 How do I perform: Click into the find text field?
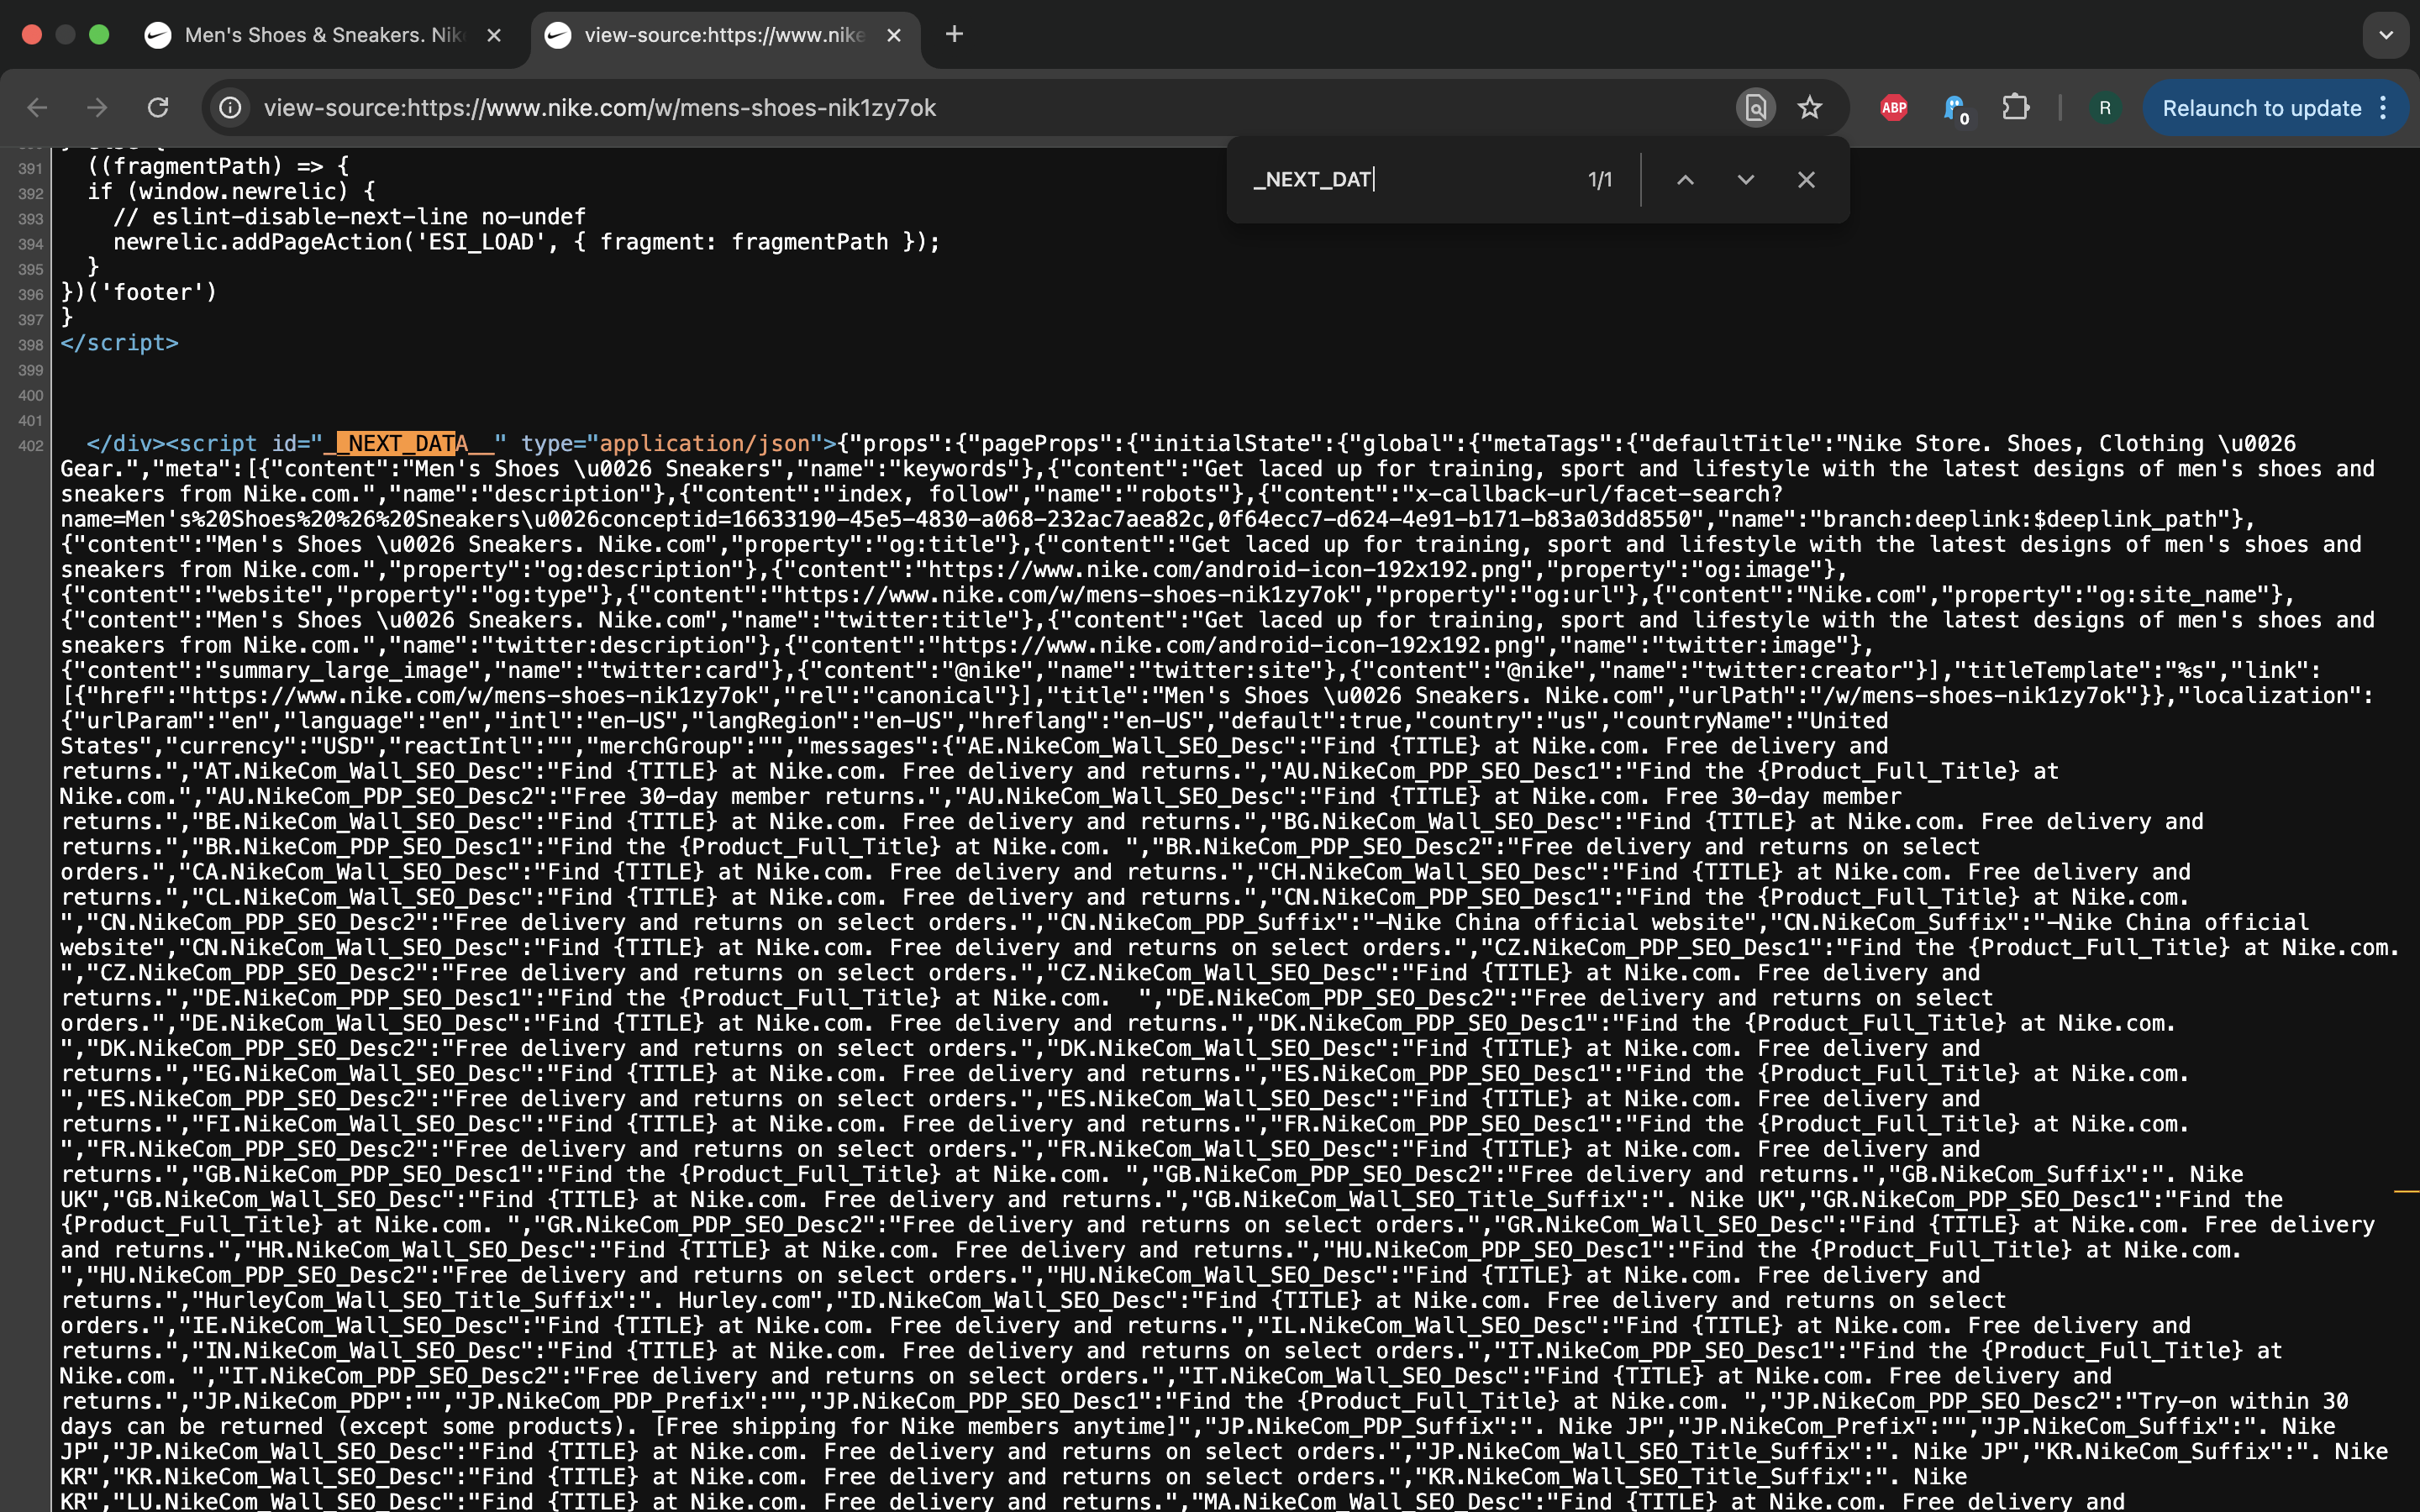[1400, 180]
